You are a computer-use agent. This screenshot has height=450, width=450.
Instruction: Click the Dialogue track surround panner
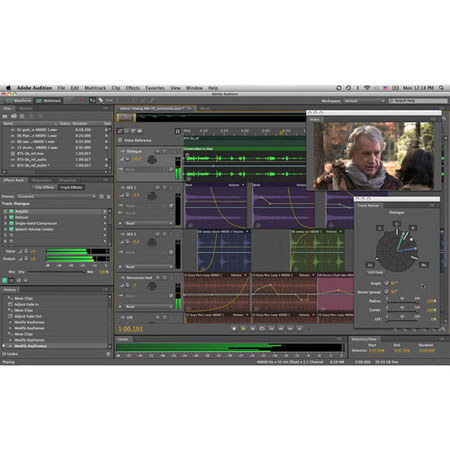pyautogui.click(x=152, y=160)
